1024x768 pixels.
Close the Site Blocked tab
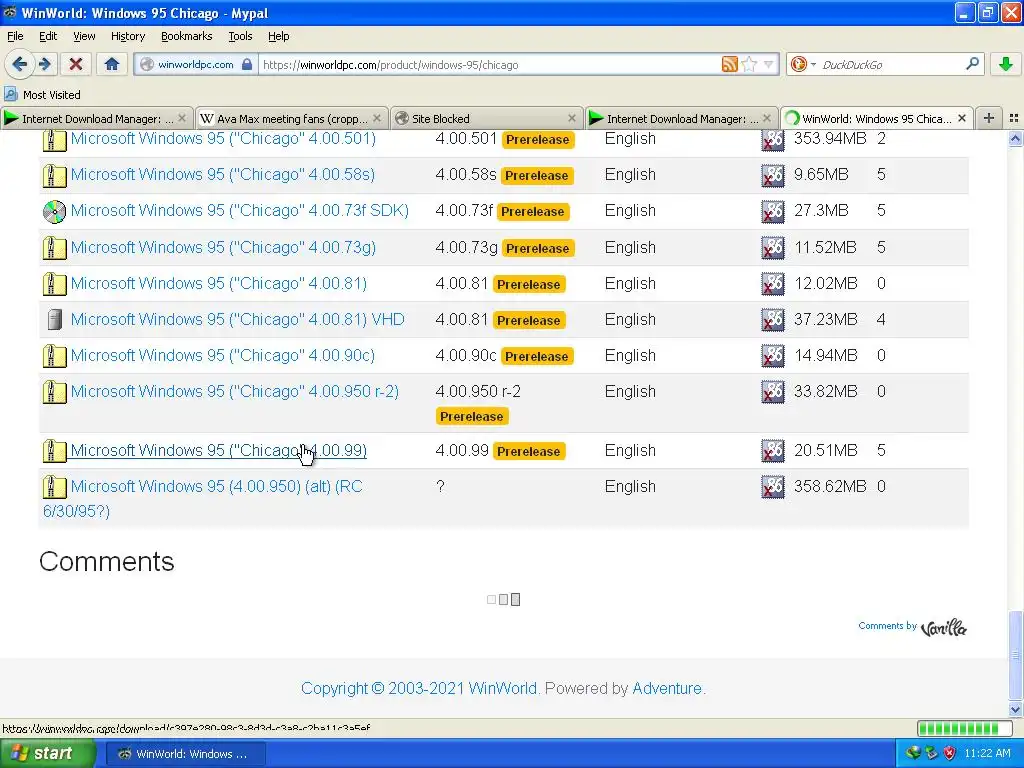(x=571, y=118)
